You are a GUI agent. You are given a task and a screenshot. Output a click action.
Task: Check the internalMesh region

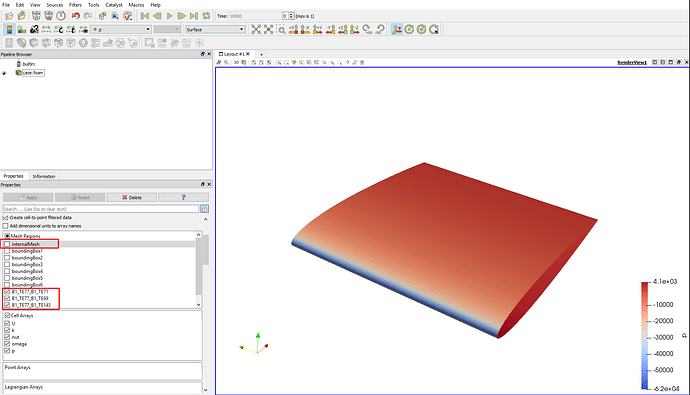click(7, 244)
